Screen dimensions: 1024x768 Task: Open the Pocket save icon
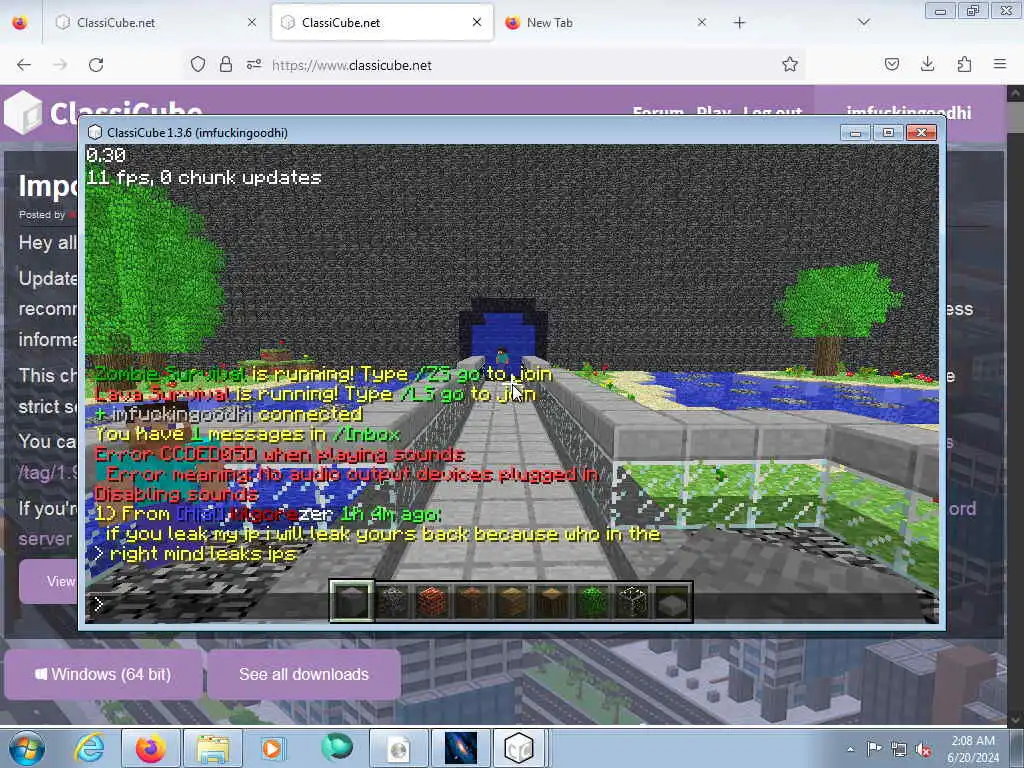coord(892,64)
